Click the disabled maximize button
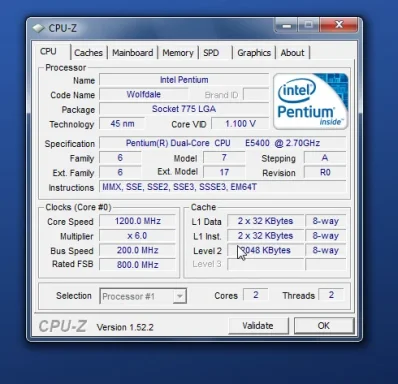 [308, 25]
